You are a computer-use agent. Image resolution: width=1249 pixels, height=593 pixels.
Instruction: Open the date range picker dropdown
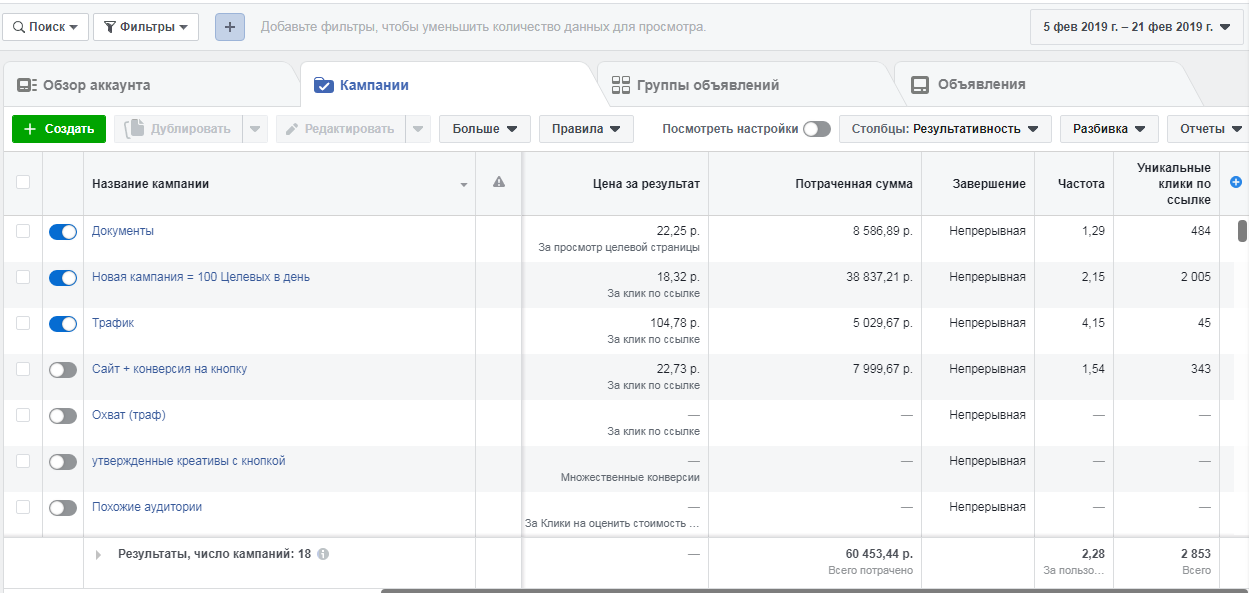pyautogui.click(x=1136, y=27)
